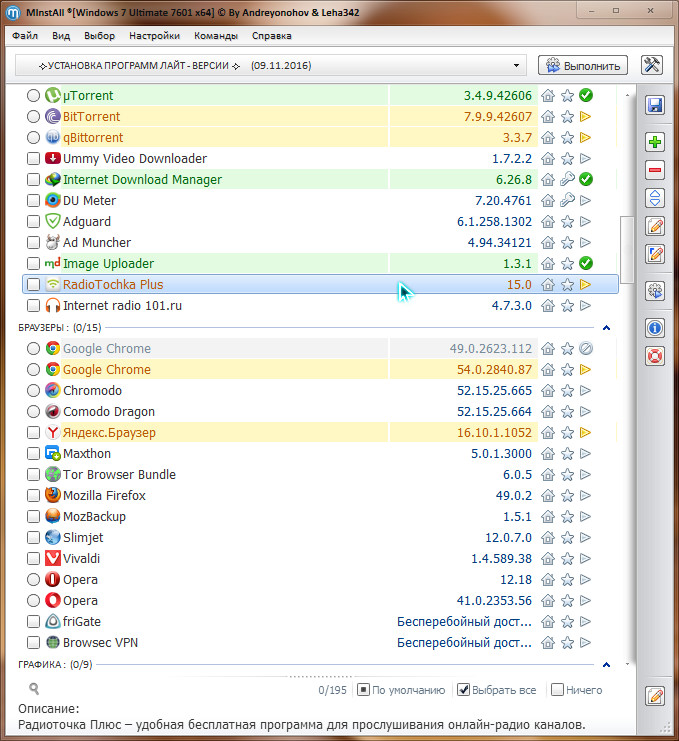Select the friGate row

coord(320,621)
